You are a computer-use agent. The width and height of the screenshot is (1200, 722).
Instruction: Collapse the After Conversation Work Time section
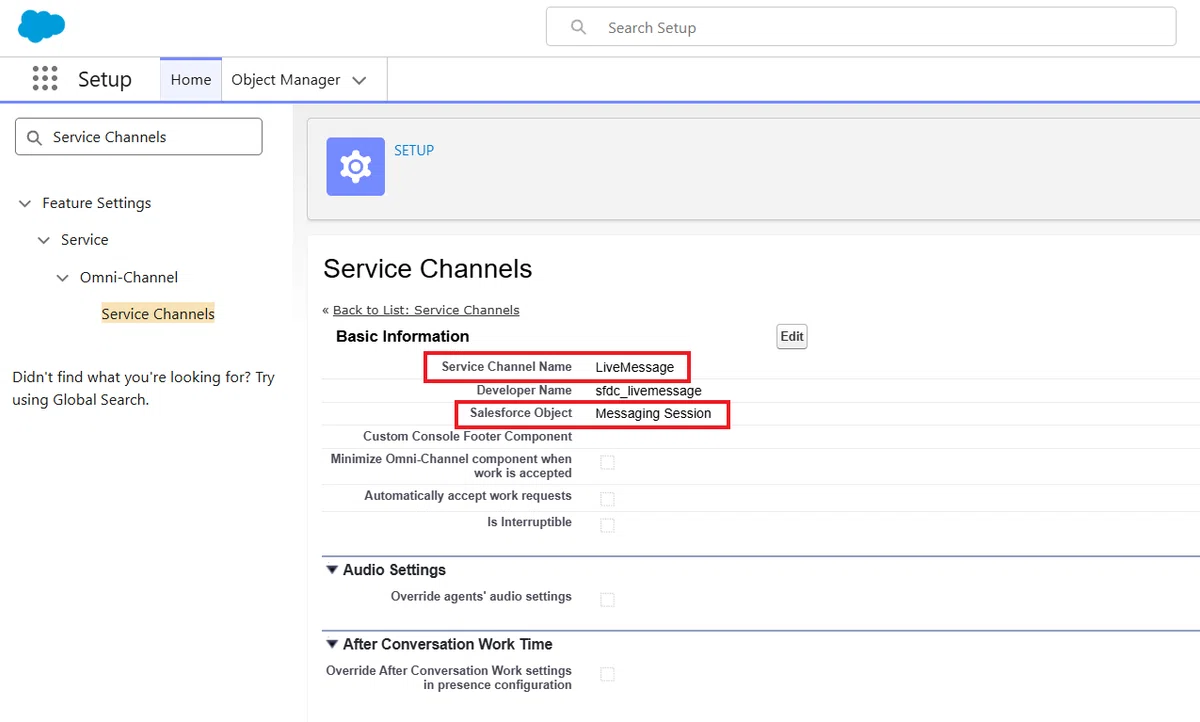click(332, 644)
